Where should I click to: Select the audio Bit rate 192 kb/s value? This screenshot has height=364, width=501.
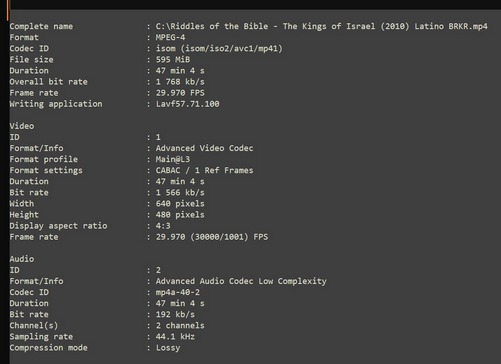click(x=175, y=314)
